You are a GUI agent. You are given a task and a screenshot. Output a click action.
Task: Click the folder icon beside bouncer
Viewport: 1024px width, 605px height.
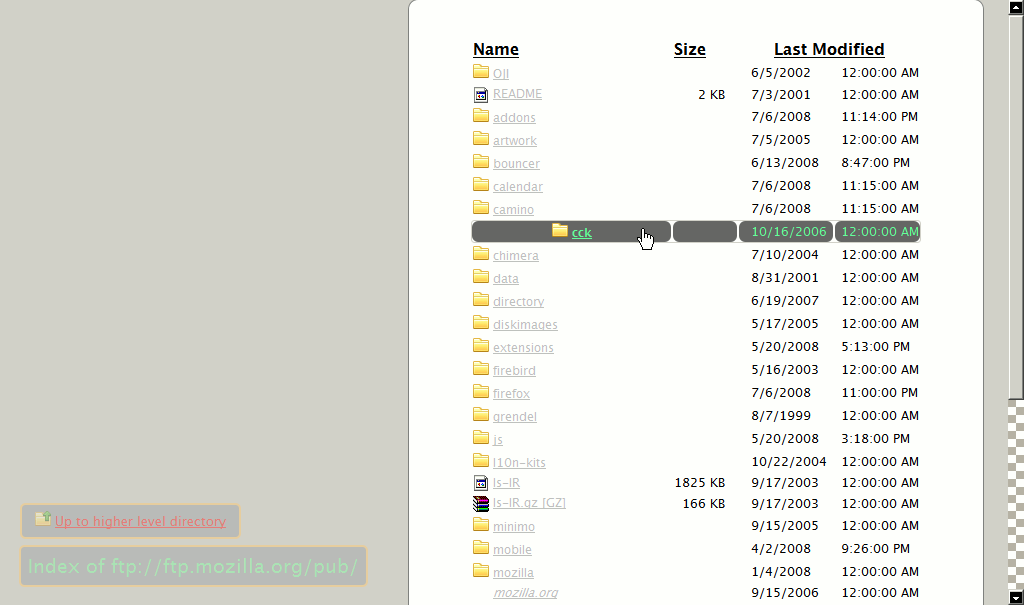tap(481, 161)
